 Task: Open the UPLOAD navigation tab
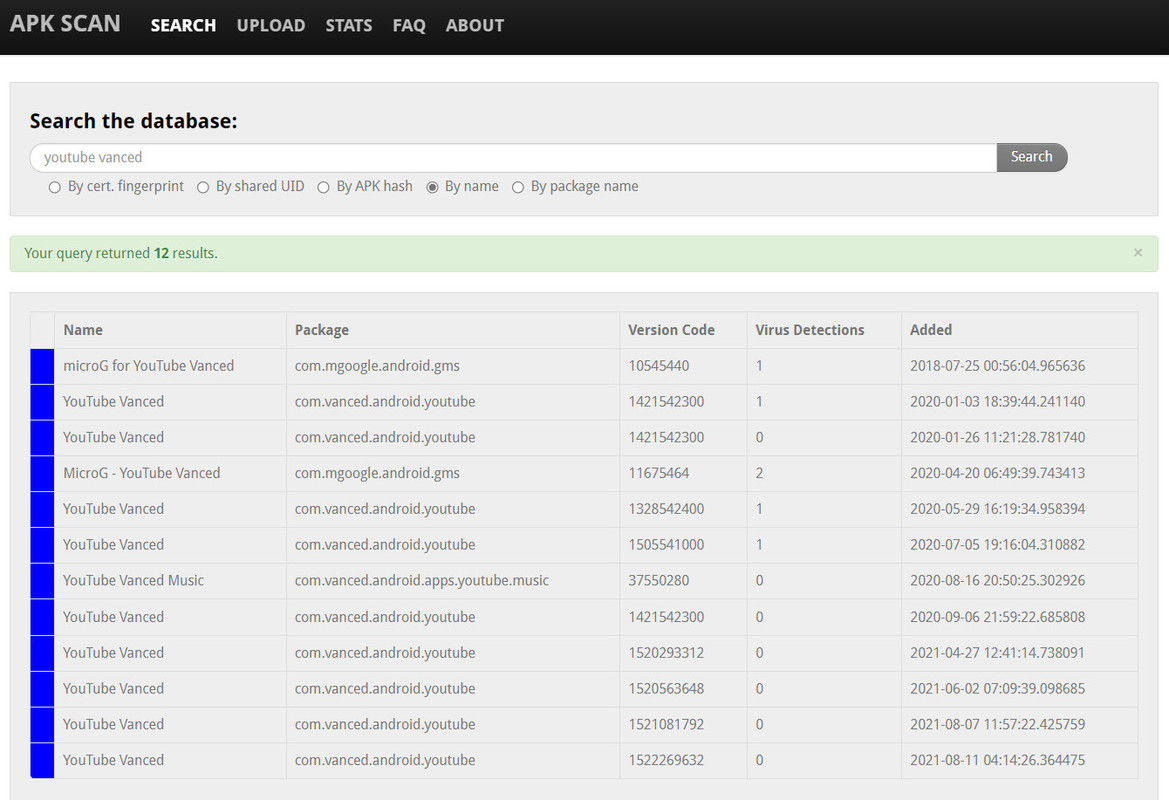[x=271, y=25]
